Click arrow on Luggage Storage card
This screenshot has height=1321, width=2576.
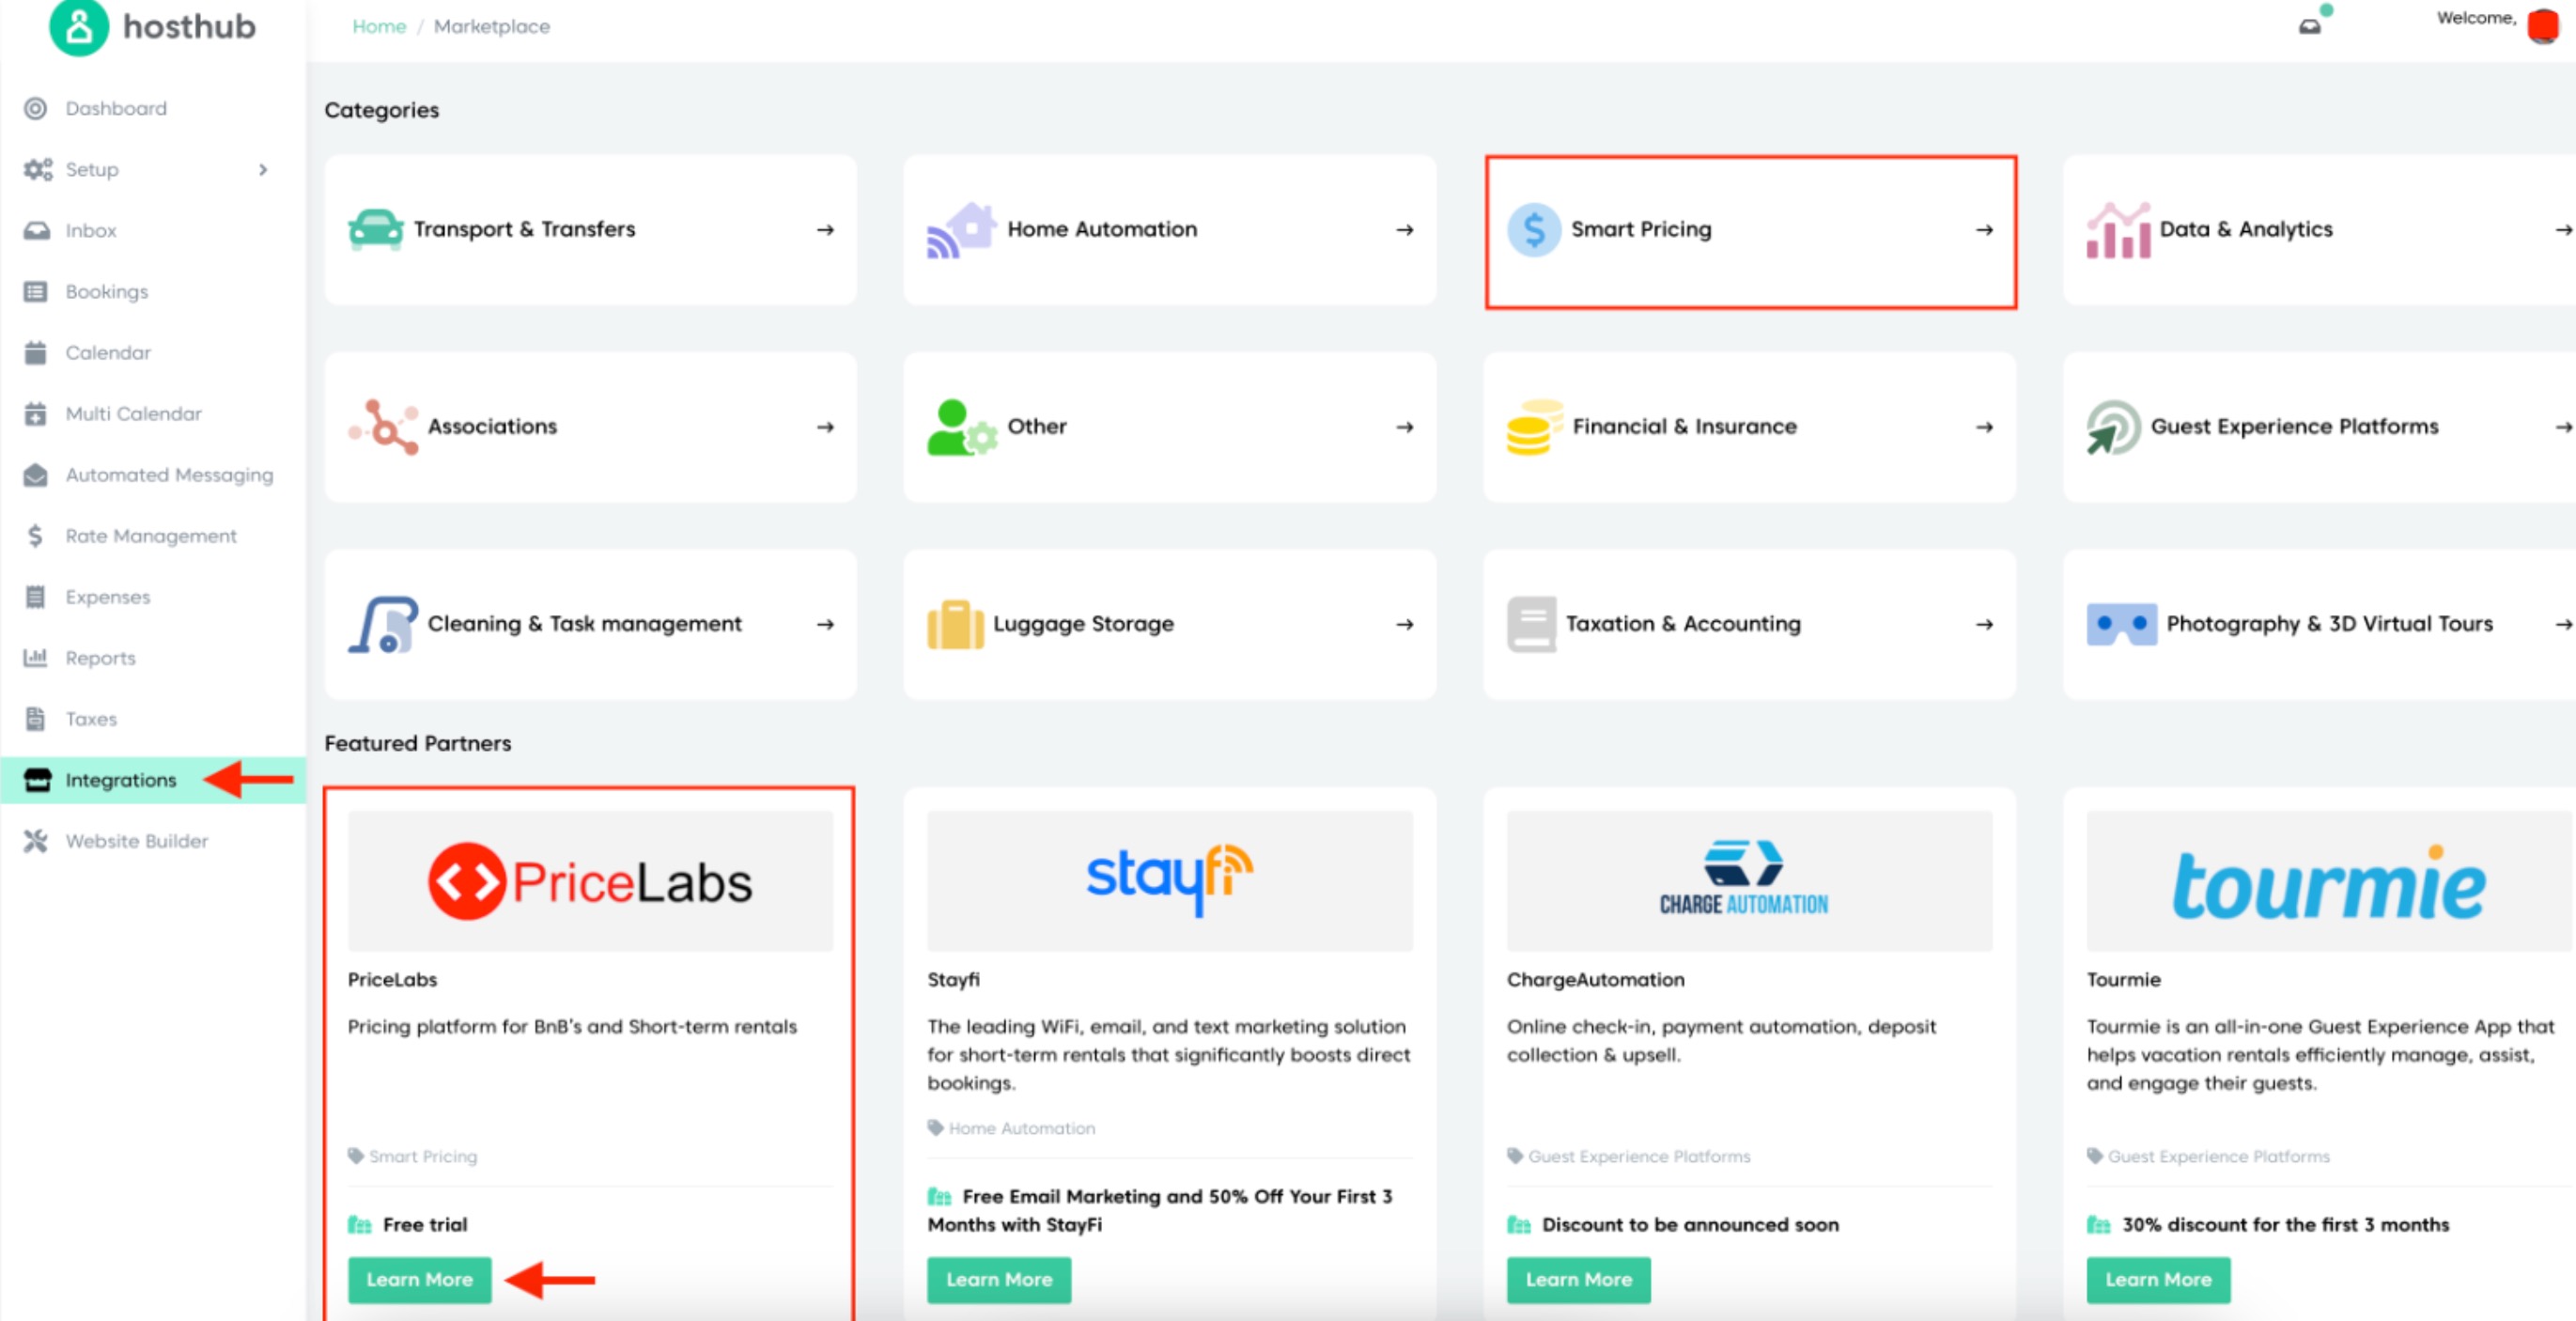pyautogui.click(x=1405, y=624)
